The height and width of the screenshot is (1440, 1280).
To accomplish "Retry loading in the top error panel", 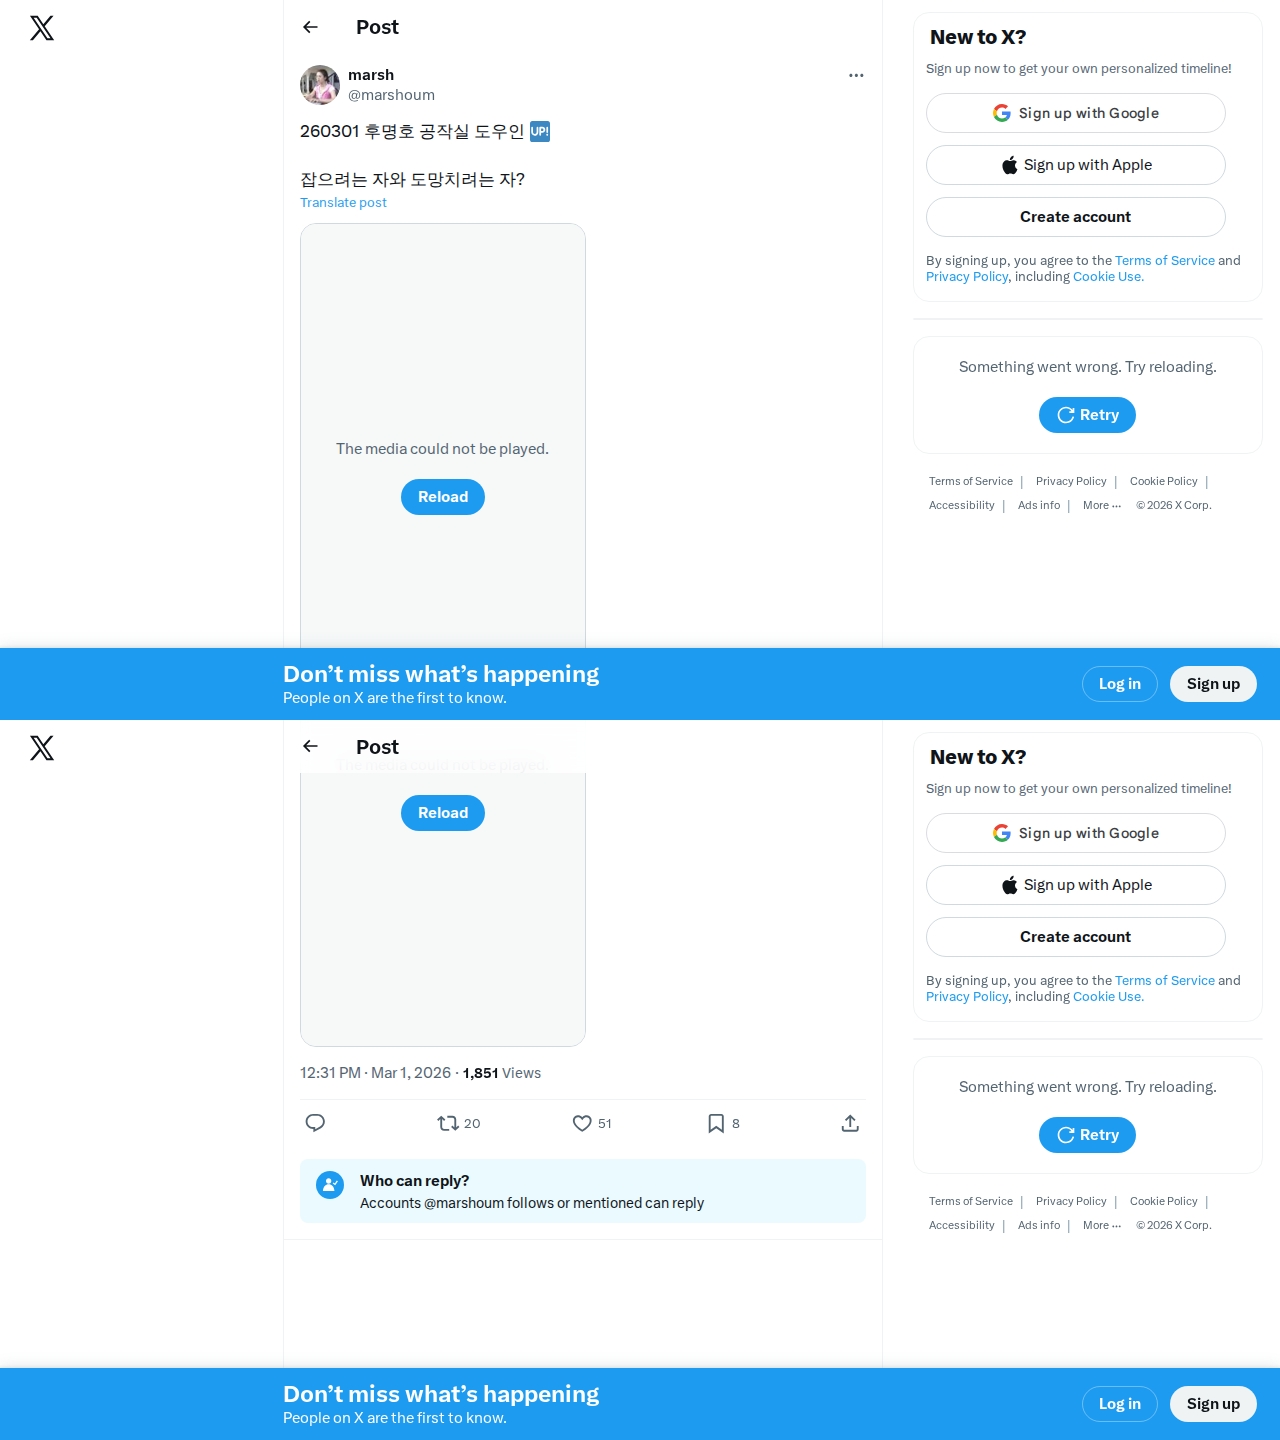I will (1087, 415).
